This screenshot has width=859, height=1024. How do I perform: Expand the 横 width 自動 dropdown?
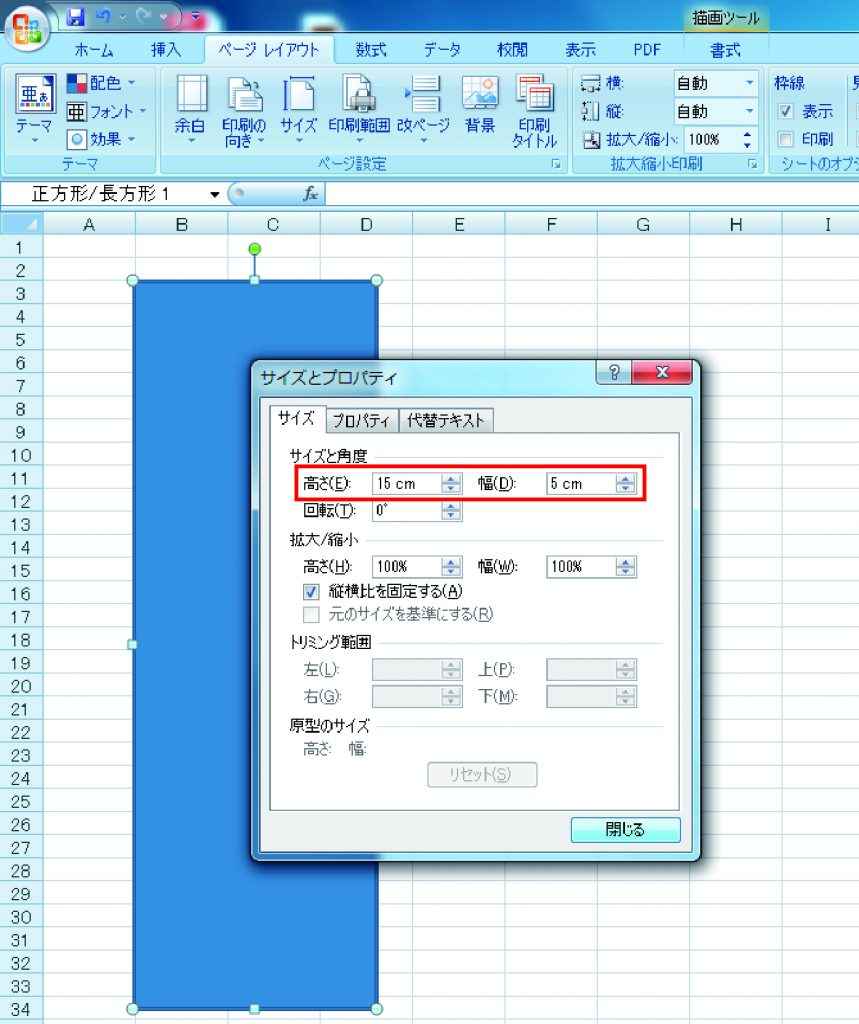point(749,83)
